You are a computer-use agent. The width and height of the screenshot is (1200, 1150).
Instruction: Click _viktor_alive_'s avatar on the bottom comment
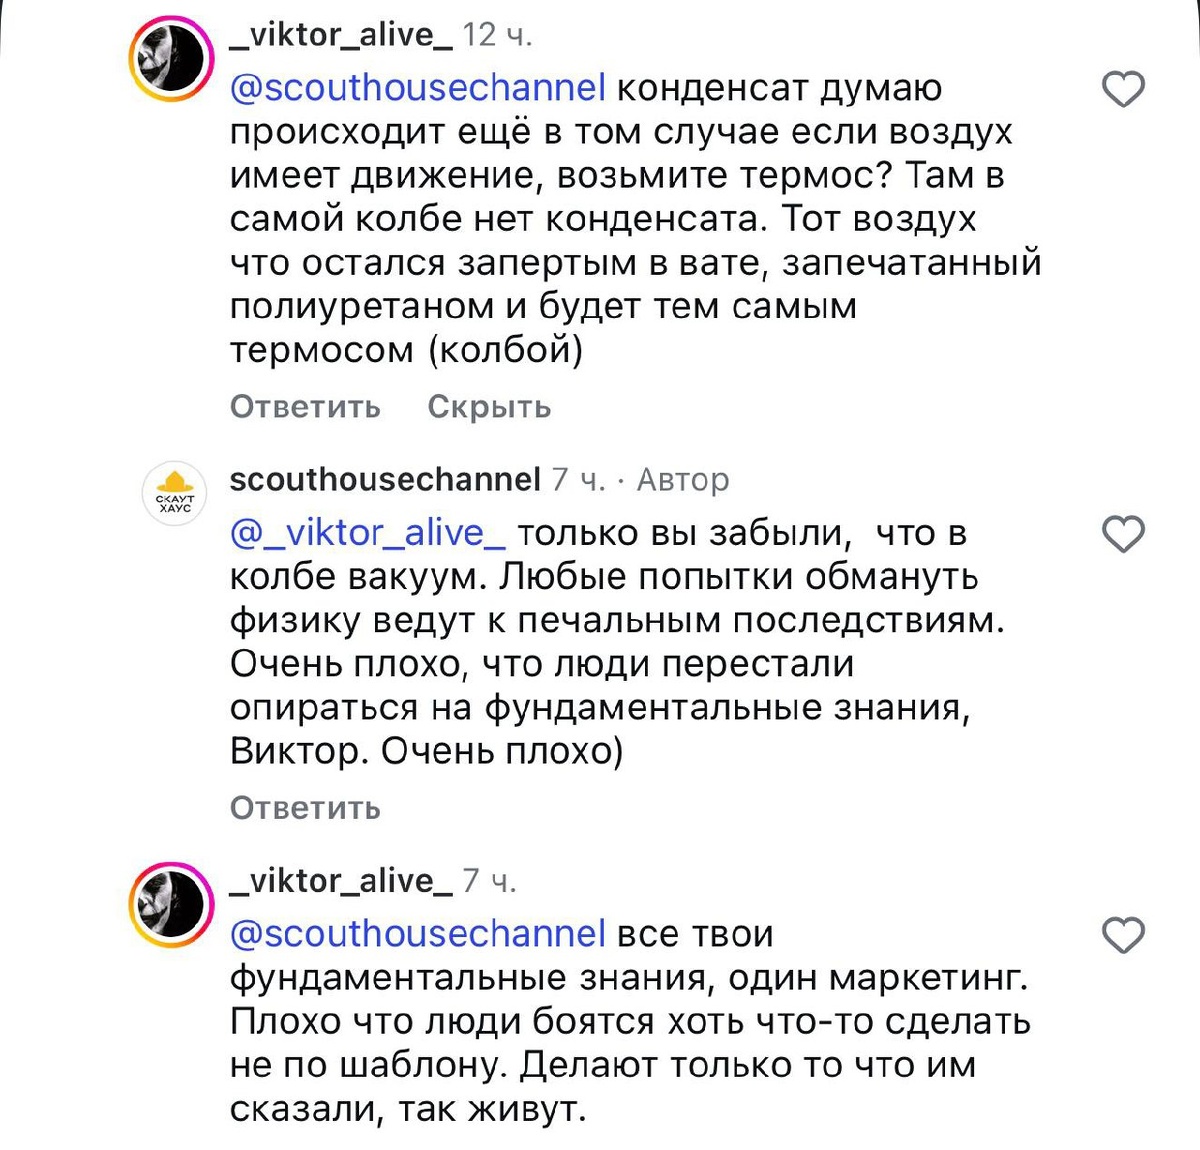click(172, 899)
